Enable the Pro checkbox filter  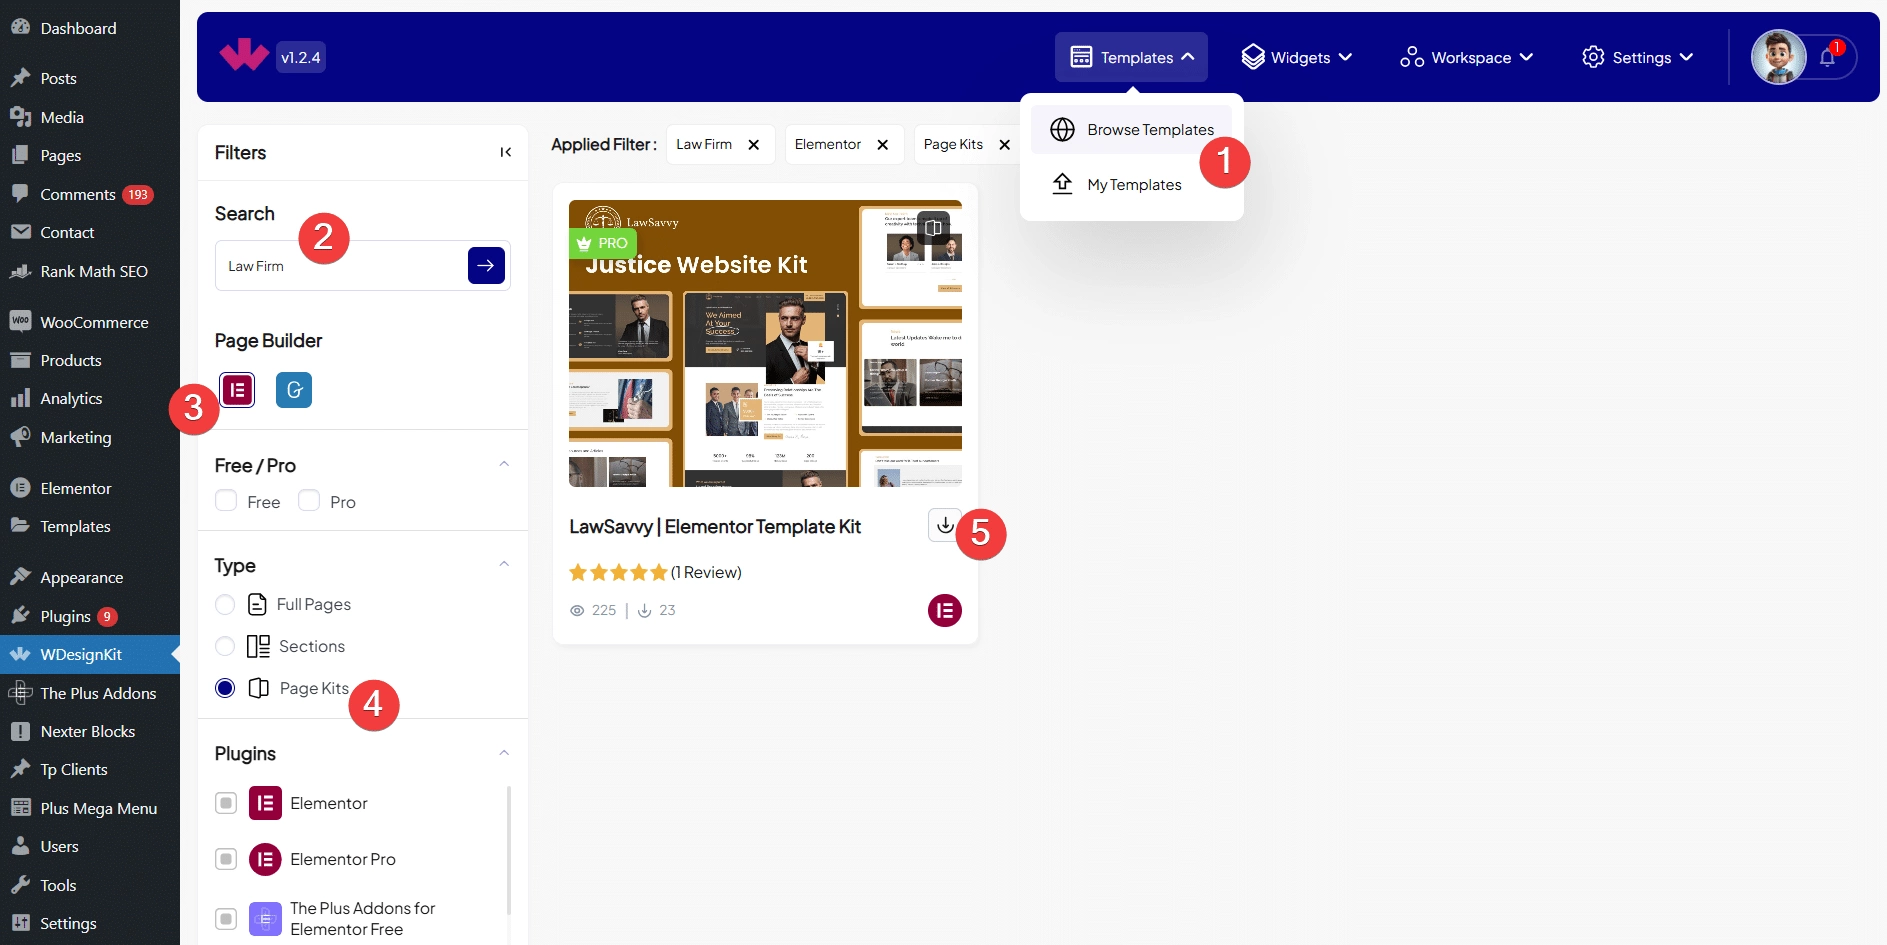tap(309, 501)
